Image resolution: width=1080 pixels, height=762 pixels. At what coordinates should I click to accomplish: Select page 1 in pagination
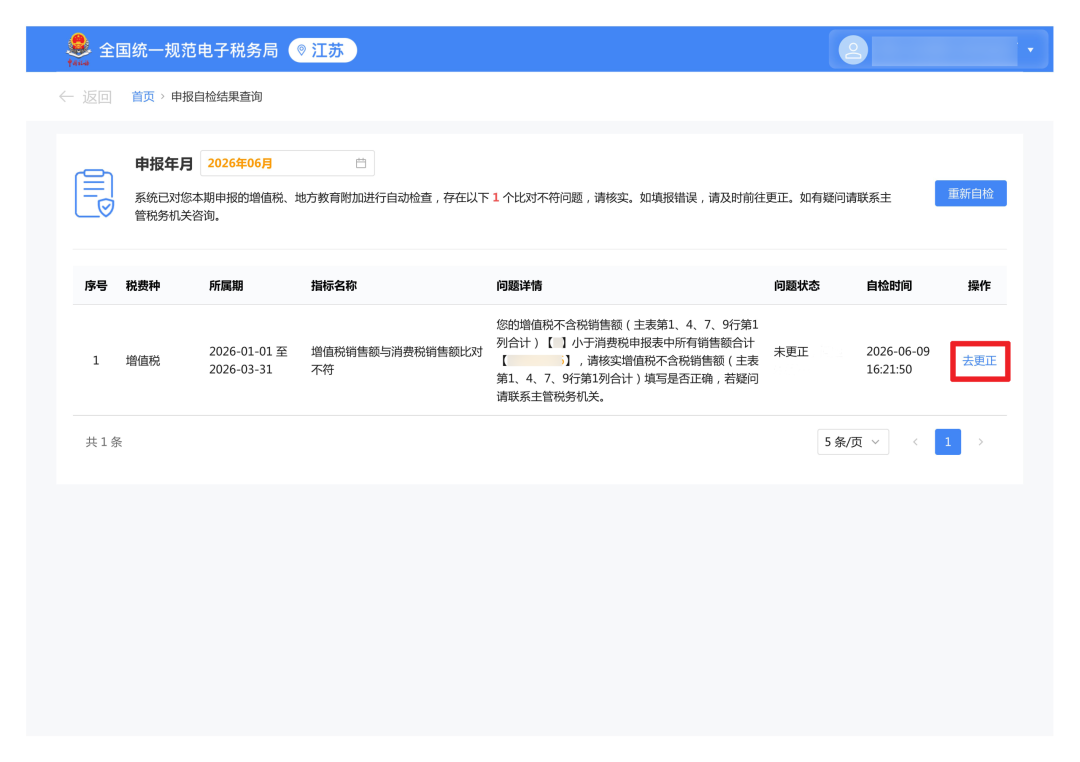click(x=948, y=442)
